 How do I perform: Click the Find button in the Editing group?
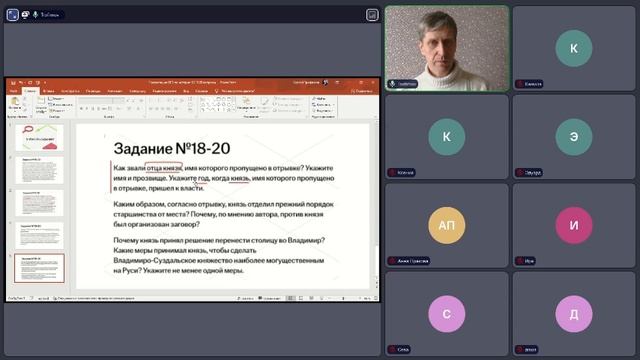tap(320, 99)
